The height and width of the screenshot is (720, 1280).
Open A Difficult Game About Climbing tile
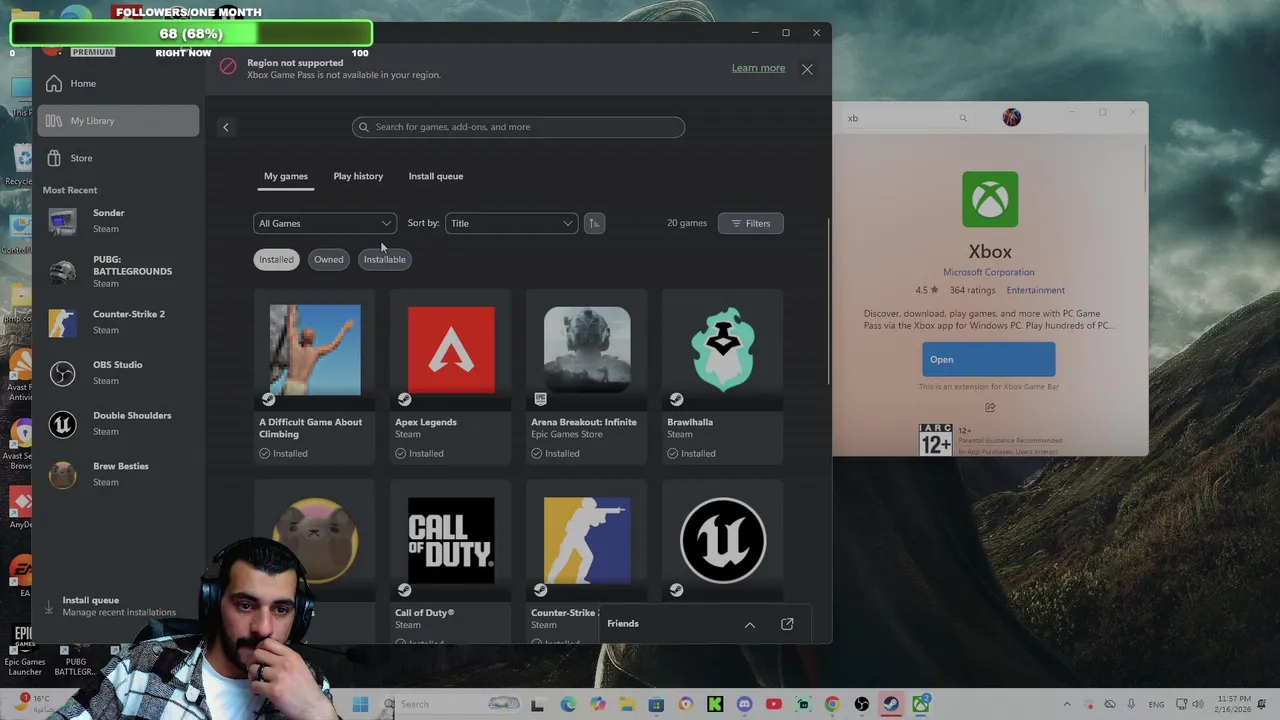(315, 377)
